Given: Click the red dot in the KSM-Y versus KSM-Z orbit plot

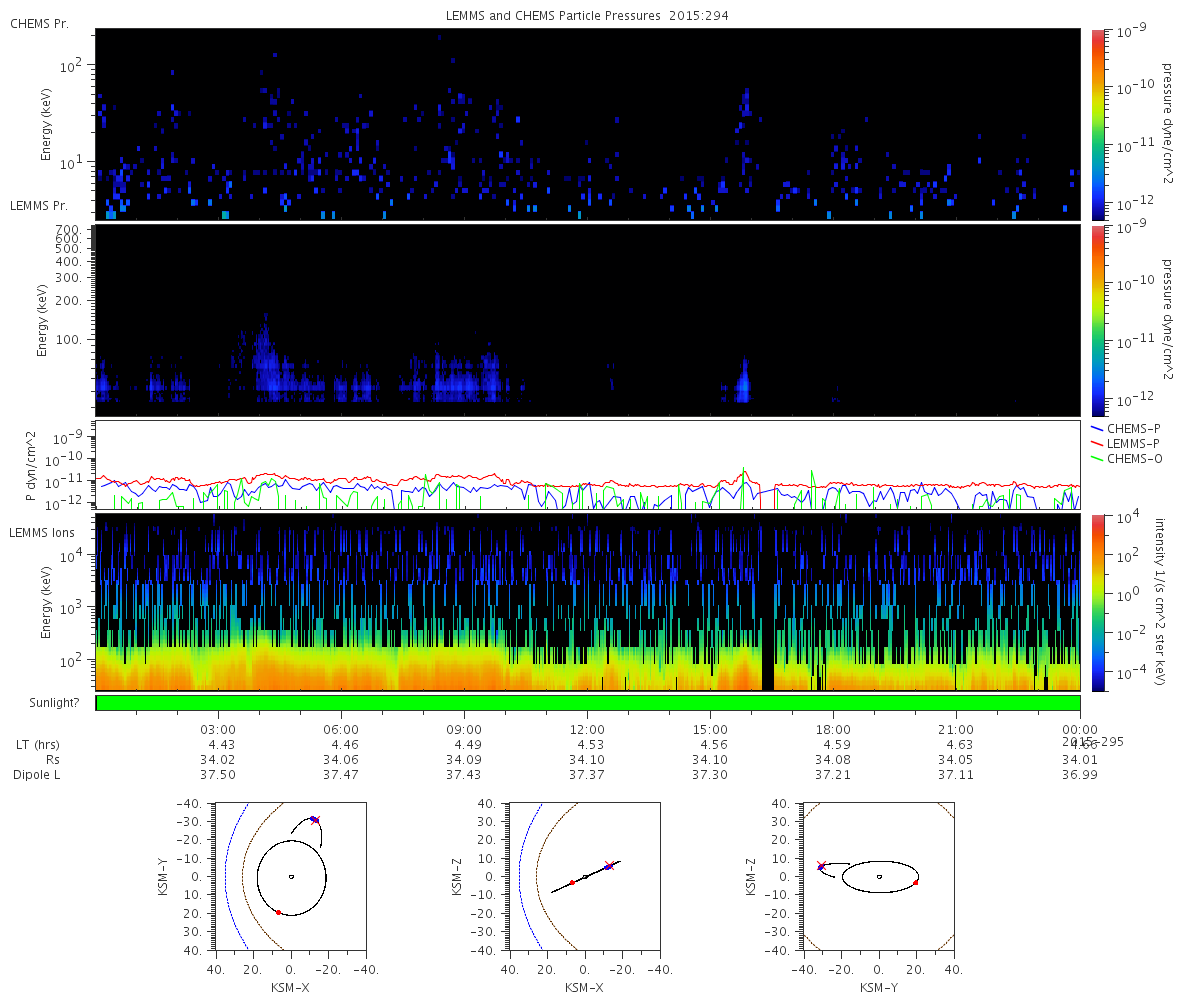Looking at the screenshot, I should (915, 882).
